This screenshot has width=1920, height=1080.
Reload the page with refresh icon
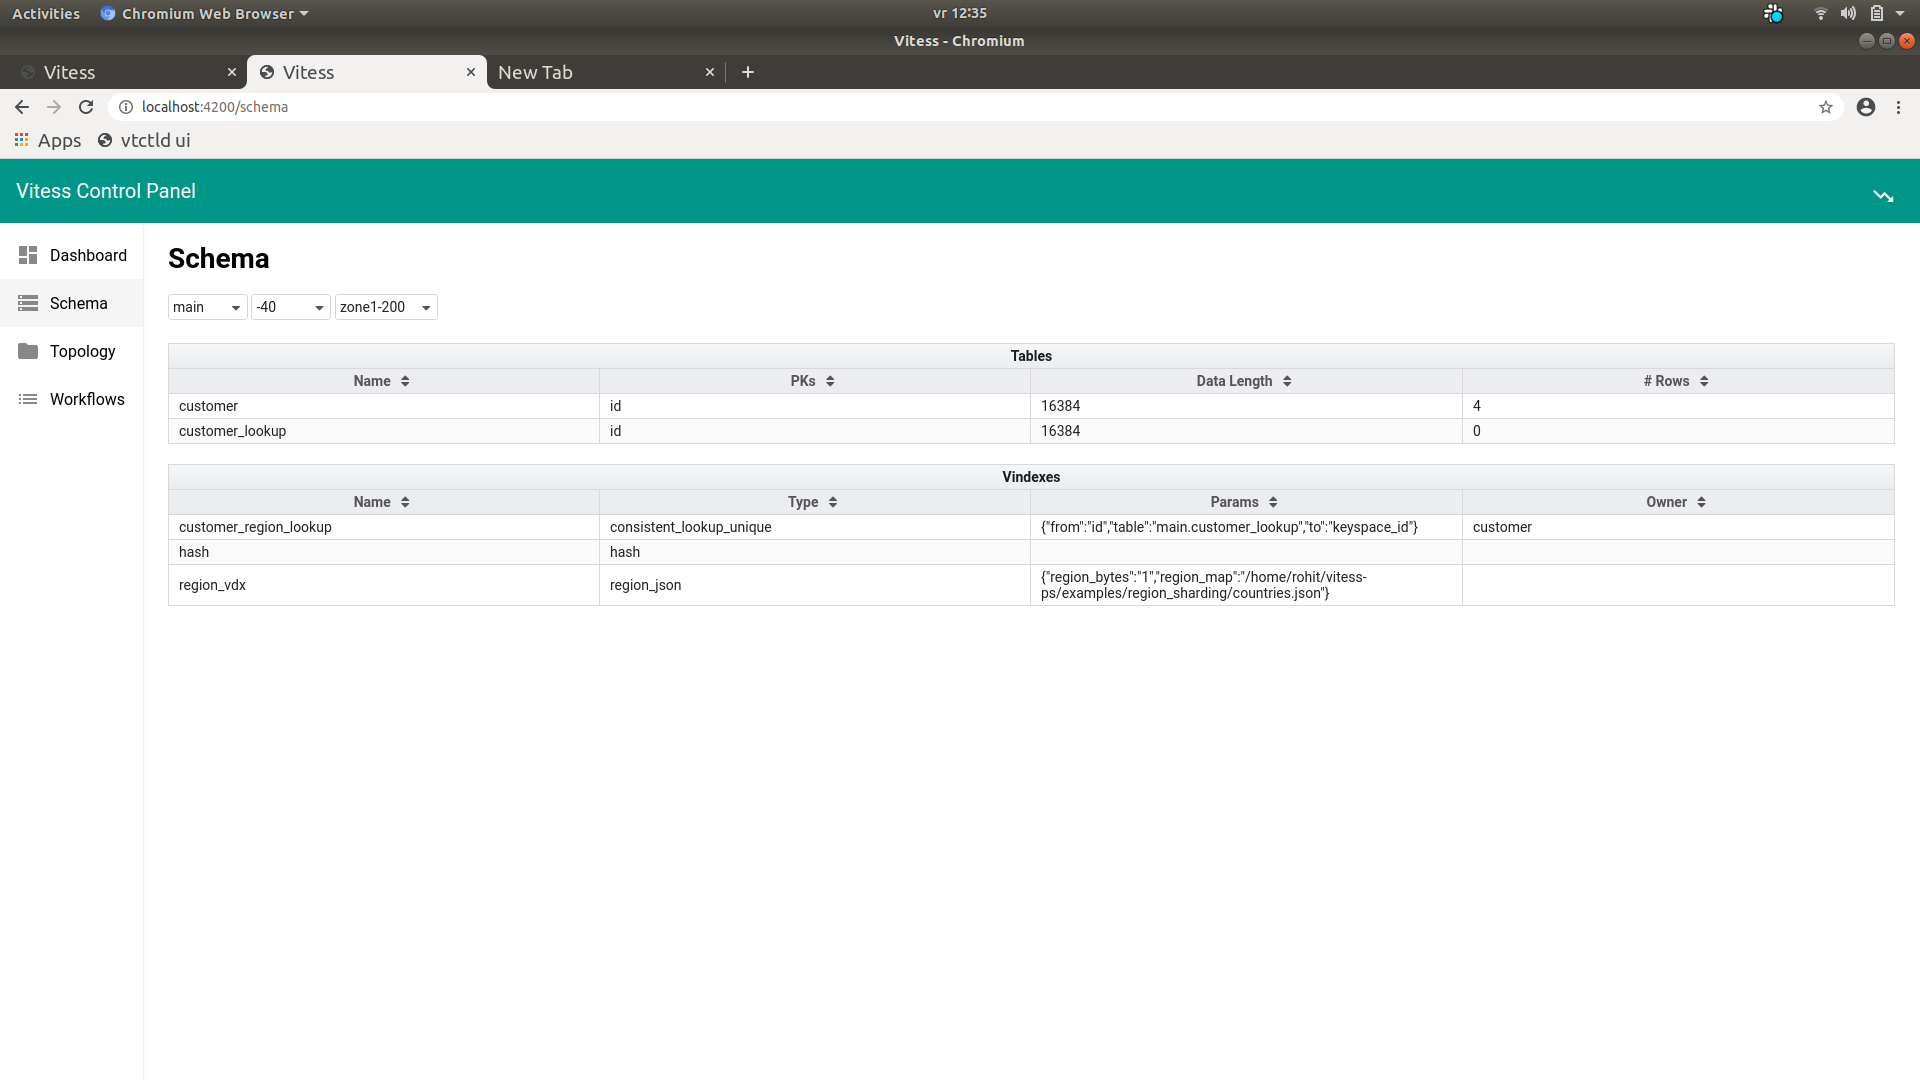coord(86,107)
